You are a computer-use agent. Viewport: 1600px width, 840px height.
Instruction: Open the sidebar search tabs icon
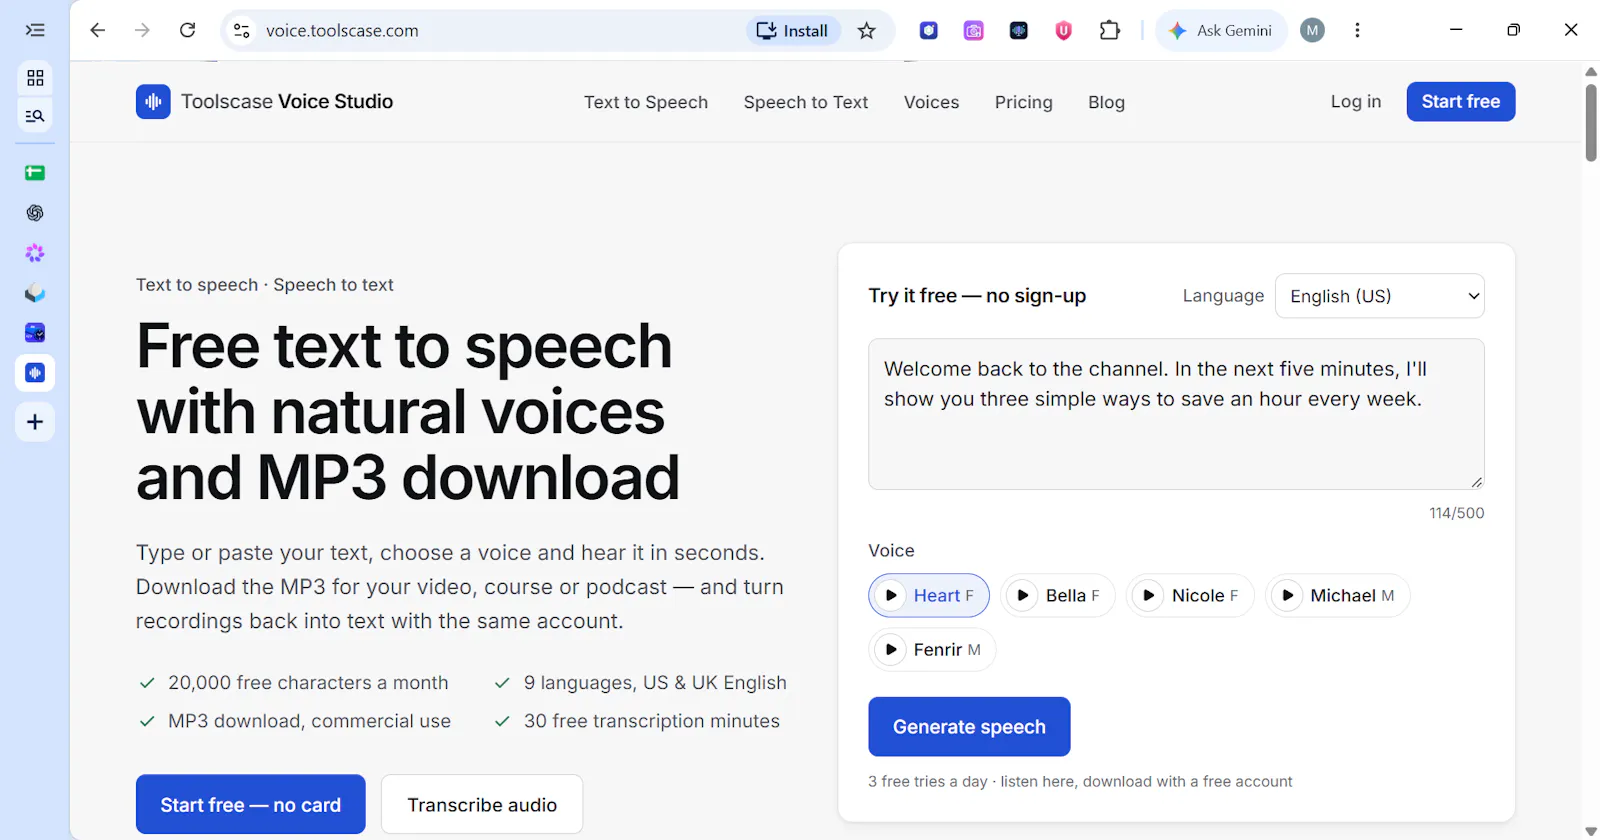(35, 116)
